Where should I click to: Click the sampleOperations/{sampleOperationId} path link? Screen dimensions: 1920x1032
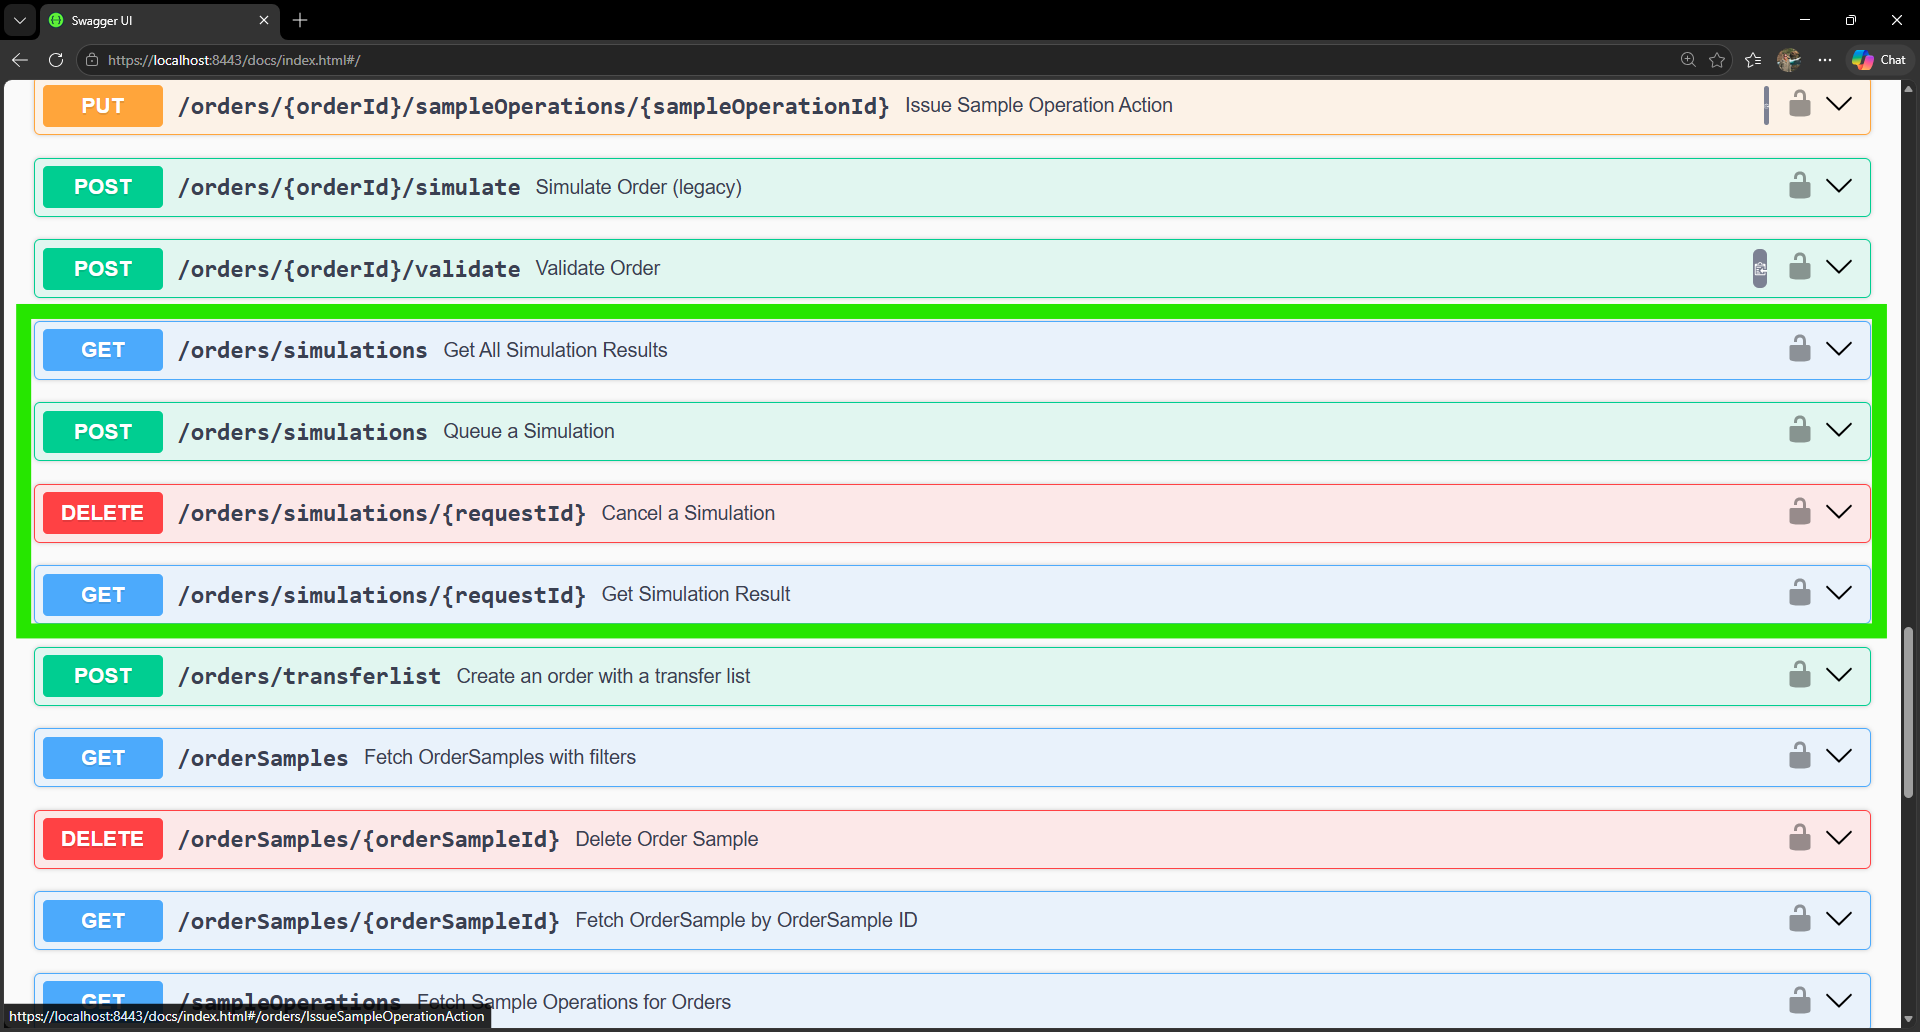pyautogui.click(x=533, y=106)
